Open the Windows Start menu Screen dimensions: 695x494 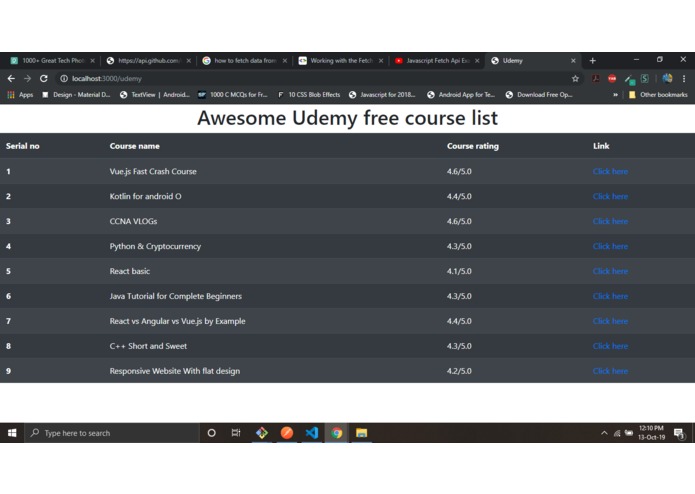[x=12, y=433]
